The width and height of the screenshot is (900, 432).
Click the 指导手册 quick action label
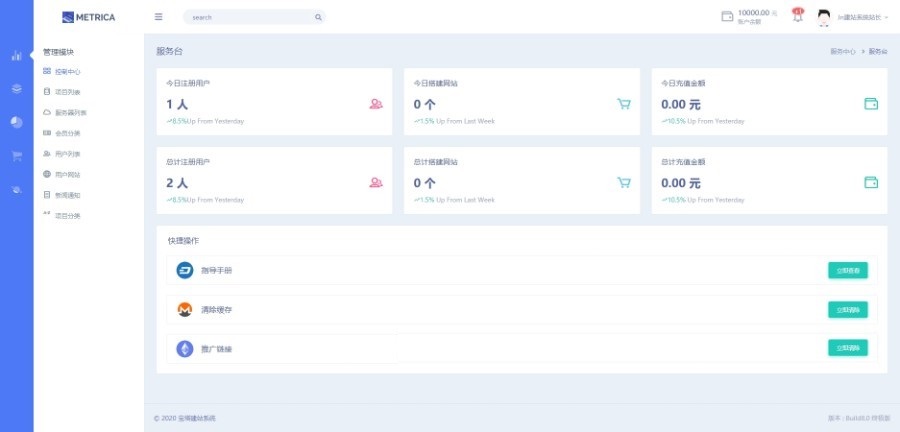pyautogui.click(x=216, y=270)
